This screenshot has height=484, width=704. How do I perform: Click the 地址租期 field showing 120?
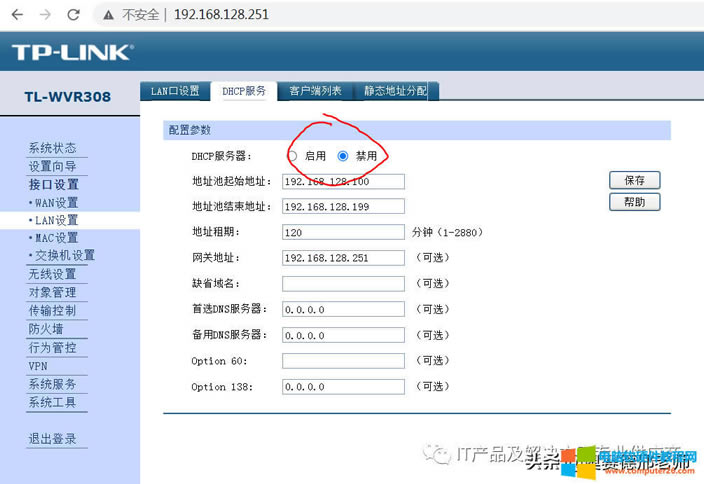click(x=343, y=232)
